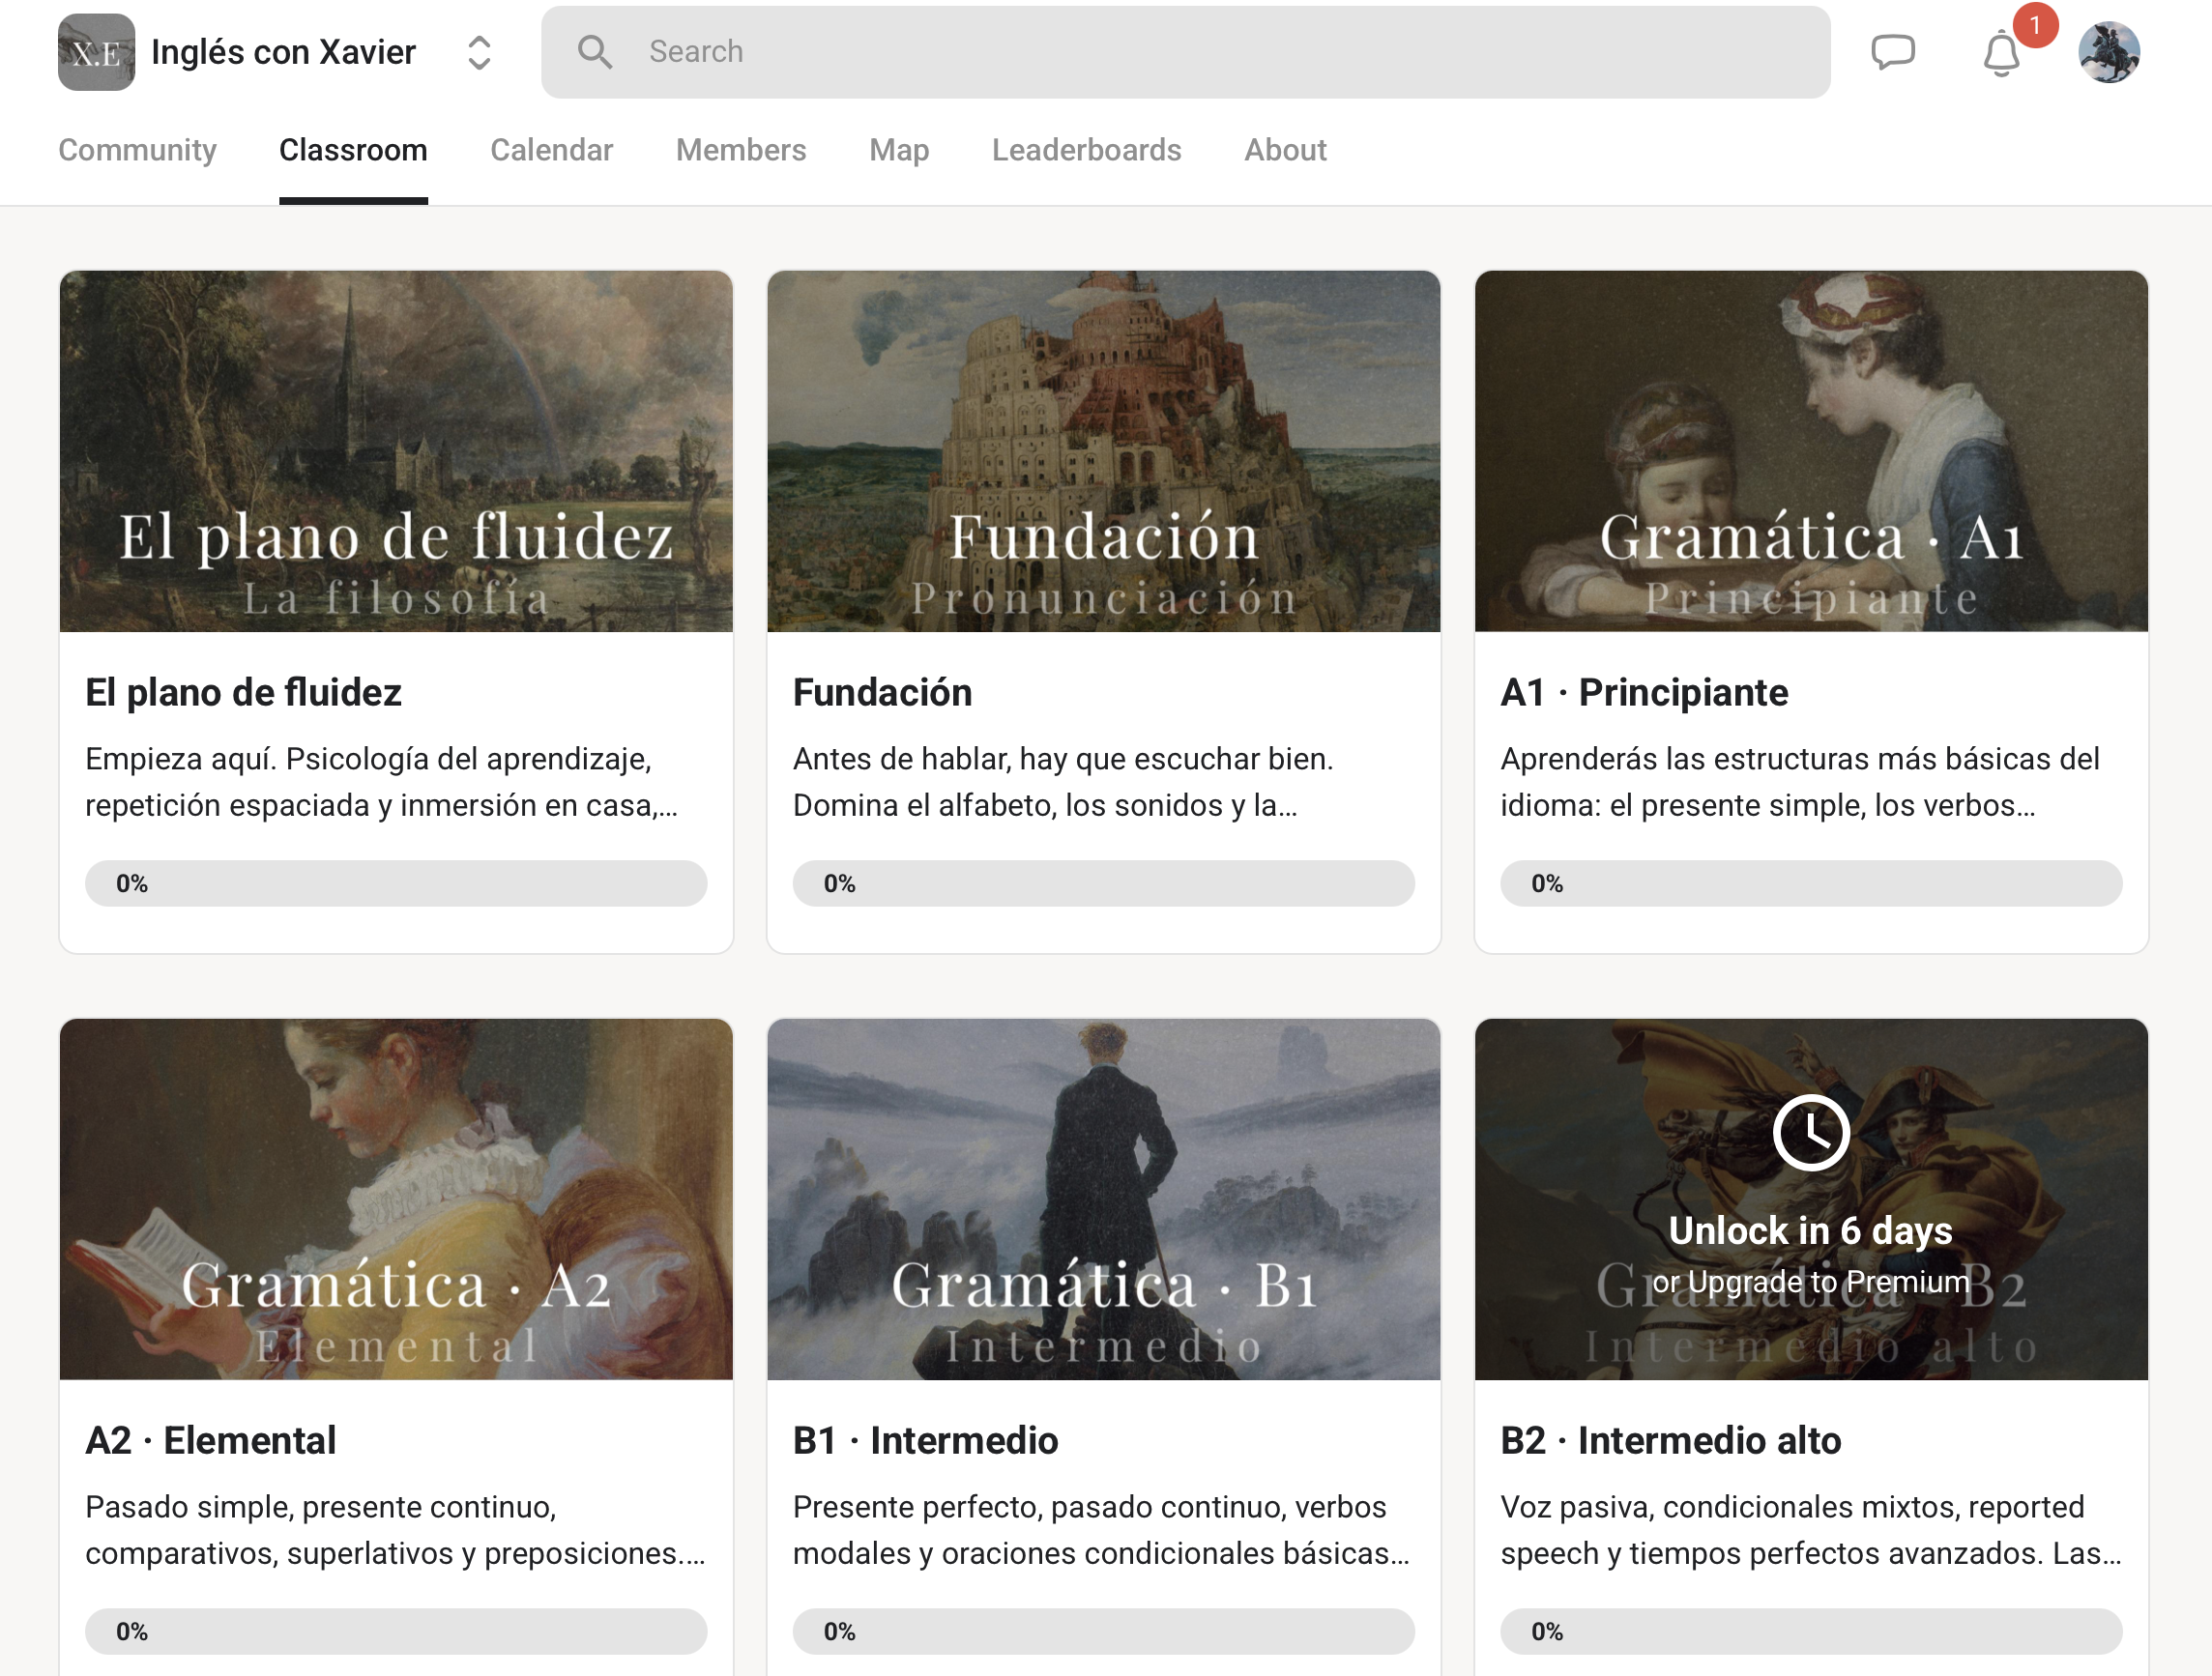Click the A1 · Principiante progress bar
The image size is (2212, 1676).
[x=1810, y=883]
